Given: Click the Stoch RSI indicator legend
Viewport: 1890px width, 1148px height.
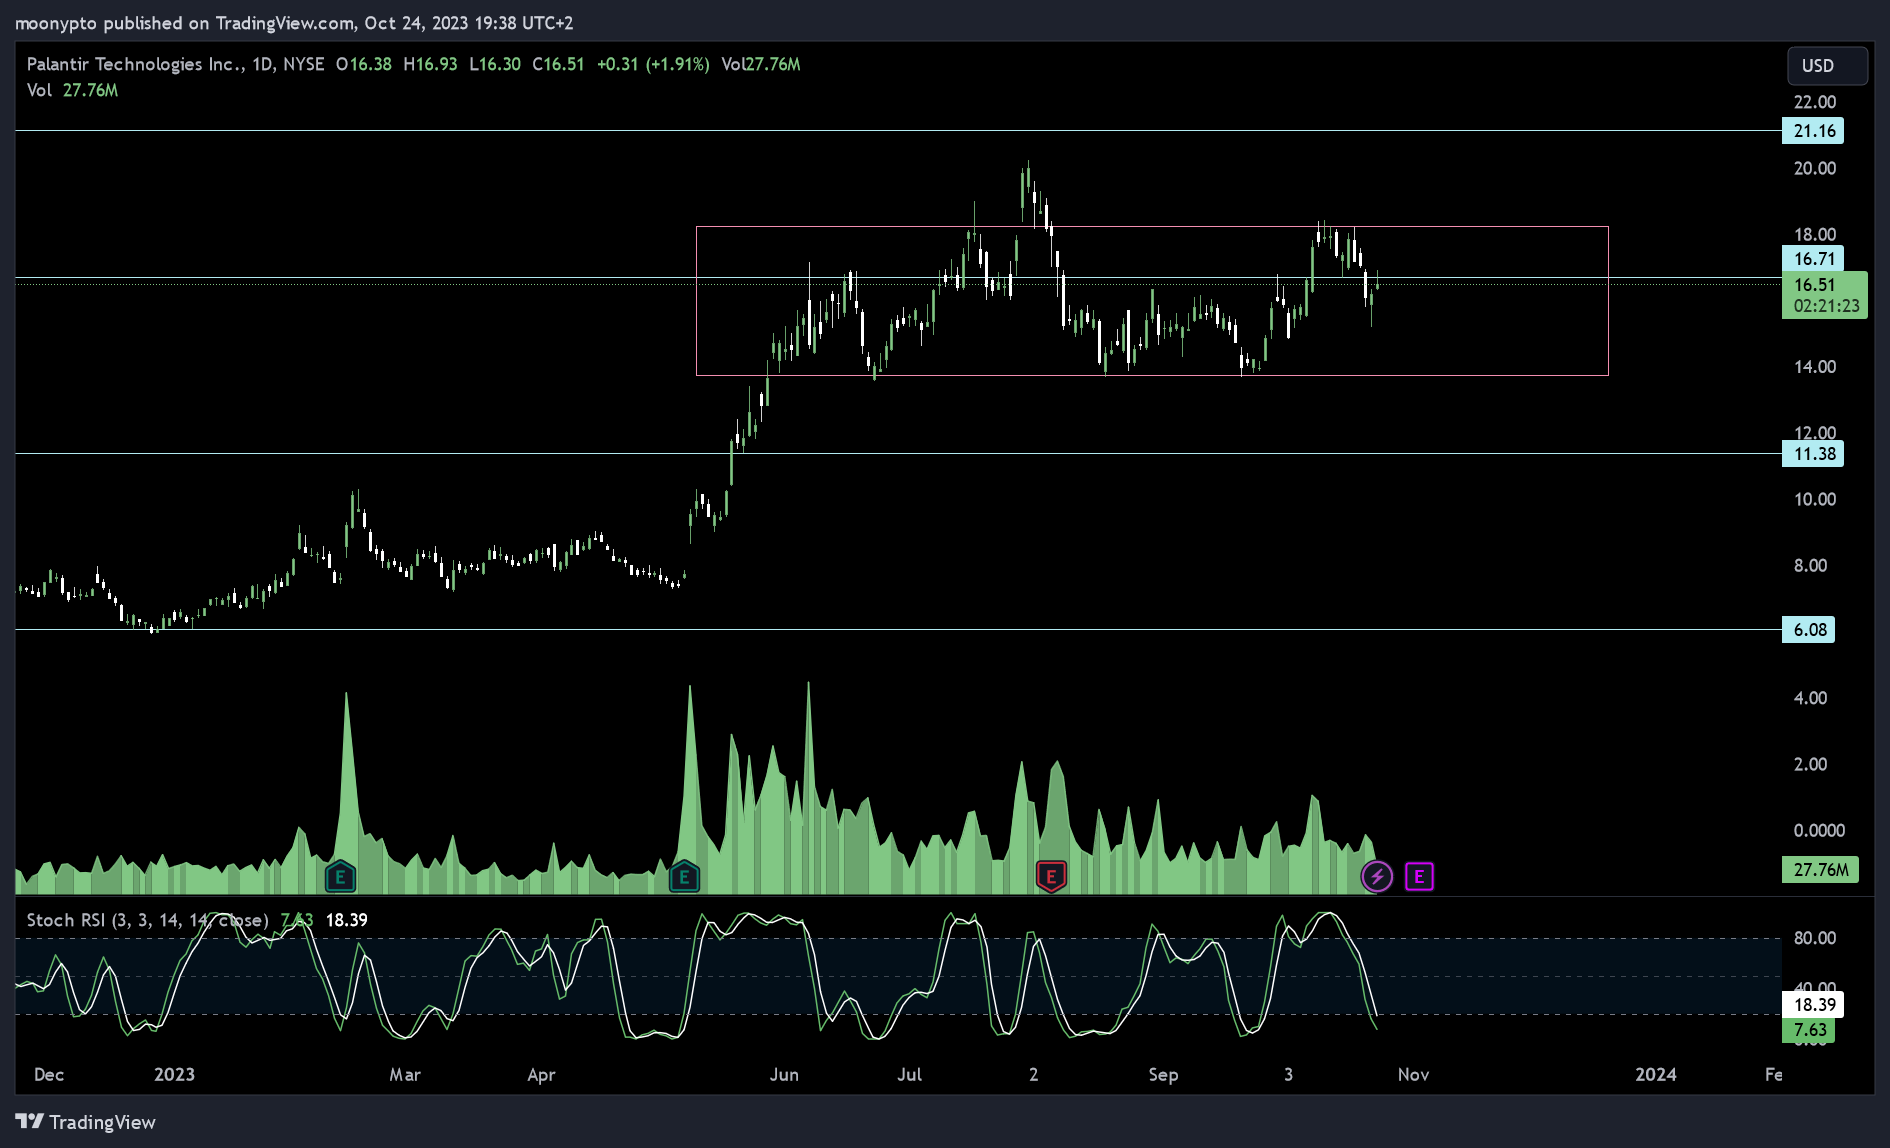Looking at the screenshot, I should [147, 920].
